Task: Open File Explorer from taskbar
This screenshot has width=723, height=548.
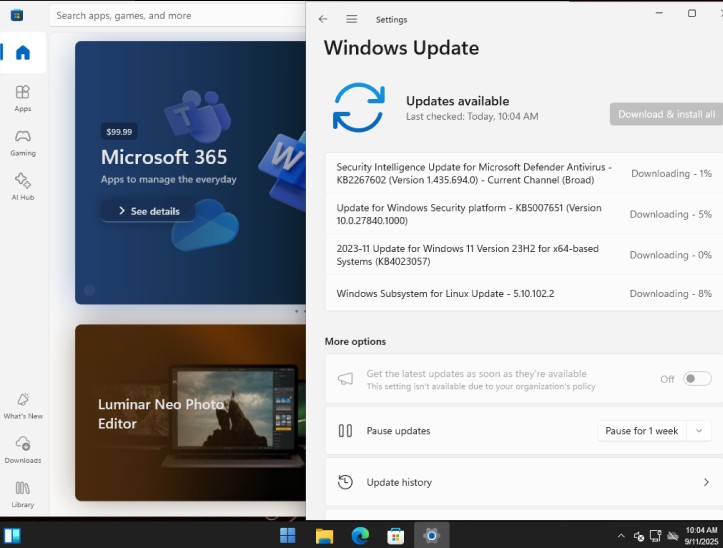Action: pyautogui.click(x=324, y=536)
